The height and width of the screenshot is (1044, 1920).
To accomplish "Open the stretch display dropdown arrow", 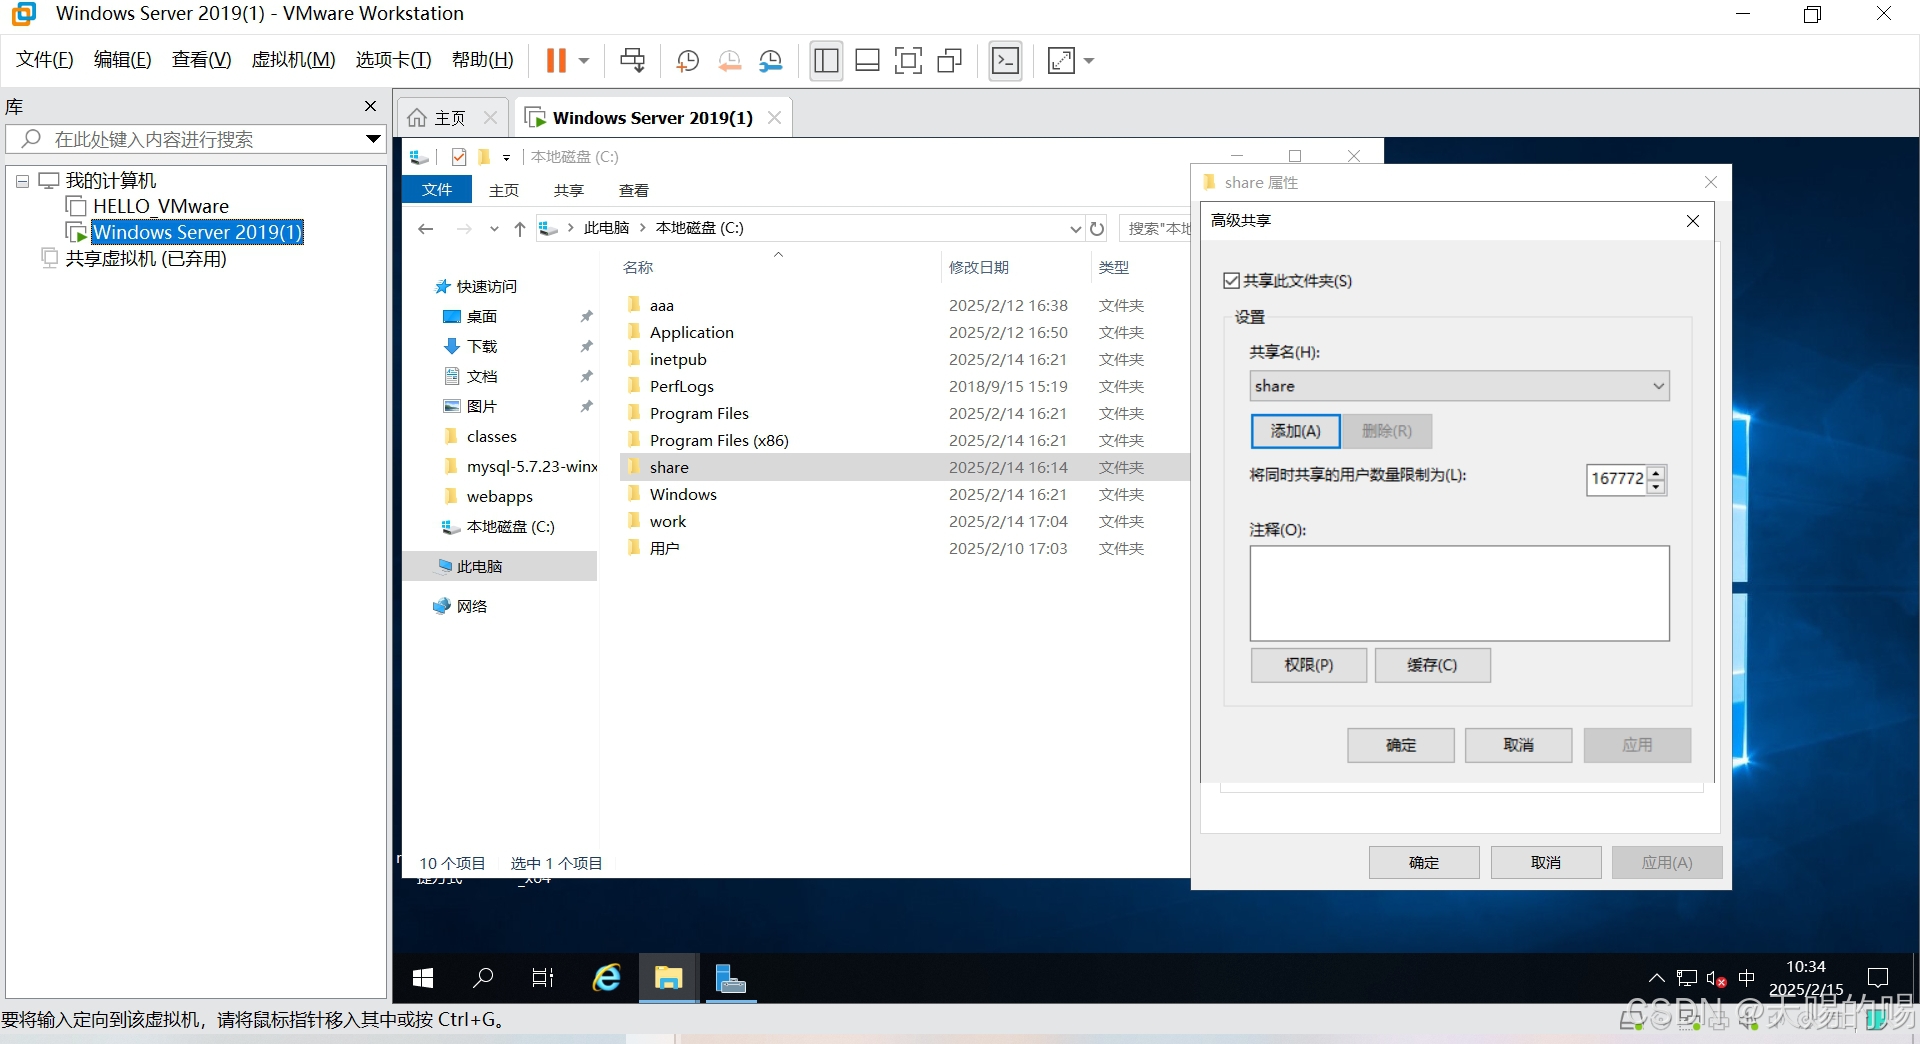I will (x=1089, y=61).
